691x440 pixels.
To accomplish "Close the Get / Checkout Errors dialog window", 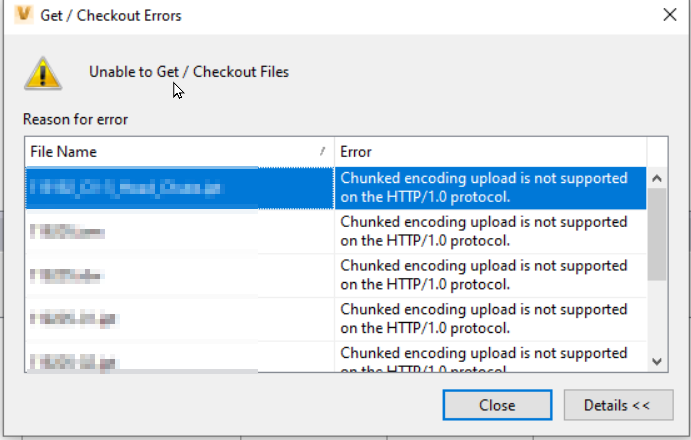I will [668, 16].
